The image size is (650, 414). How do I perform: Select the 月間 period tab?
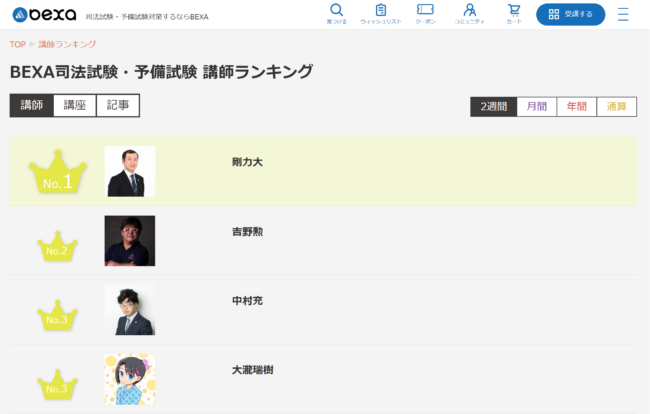tap(537, 107)
